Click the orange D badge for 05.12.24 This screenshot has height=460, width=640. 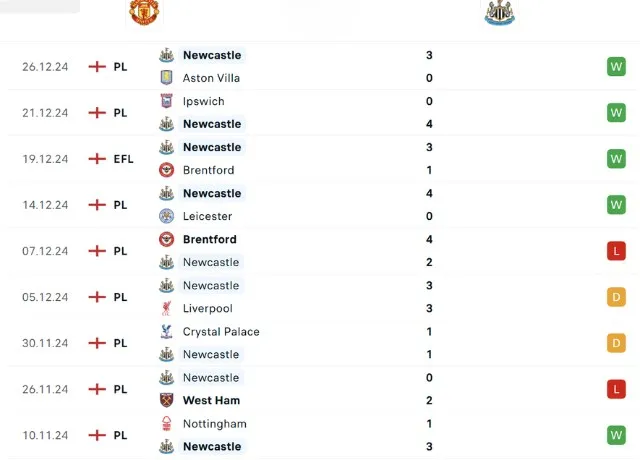[x=616, y=297]
